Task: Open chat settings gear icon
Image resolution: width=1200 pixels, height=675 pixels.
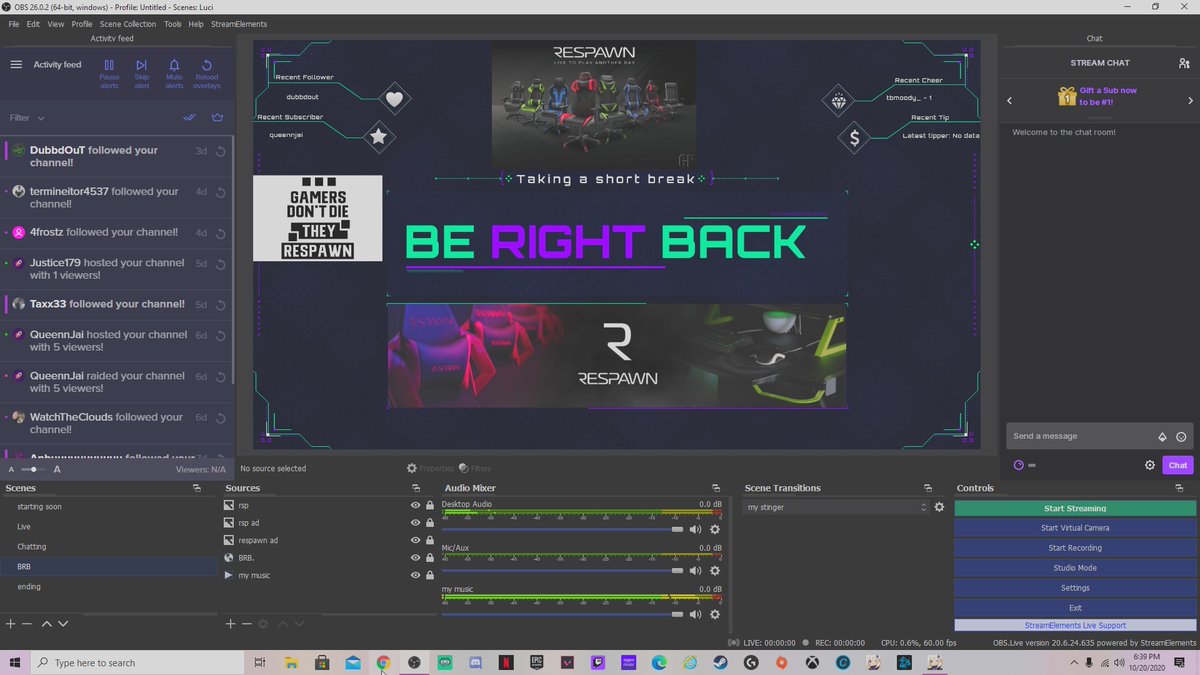Action: [1150, 465]
